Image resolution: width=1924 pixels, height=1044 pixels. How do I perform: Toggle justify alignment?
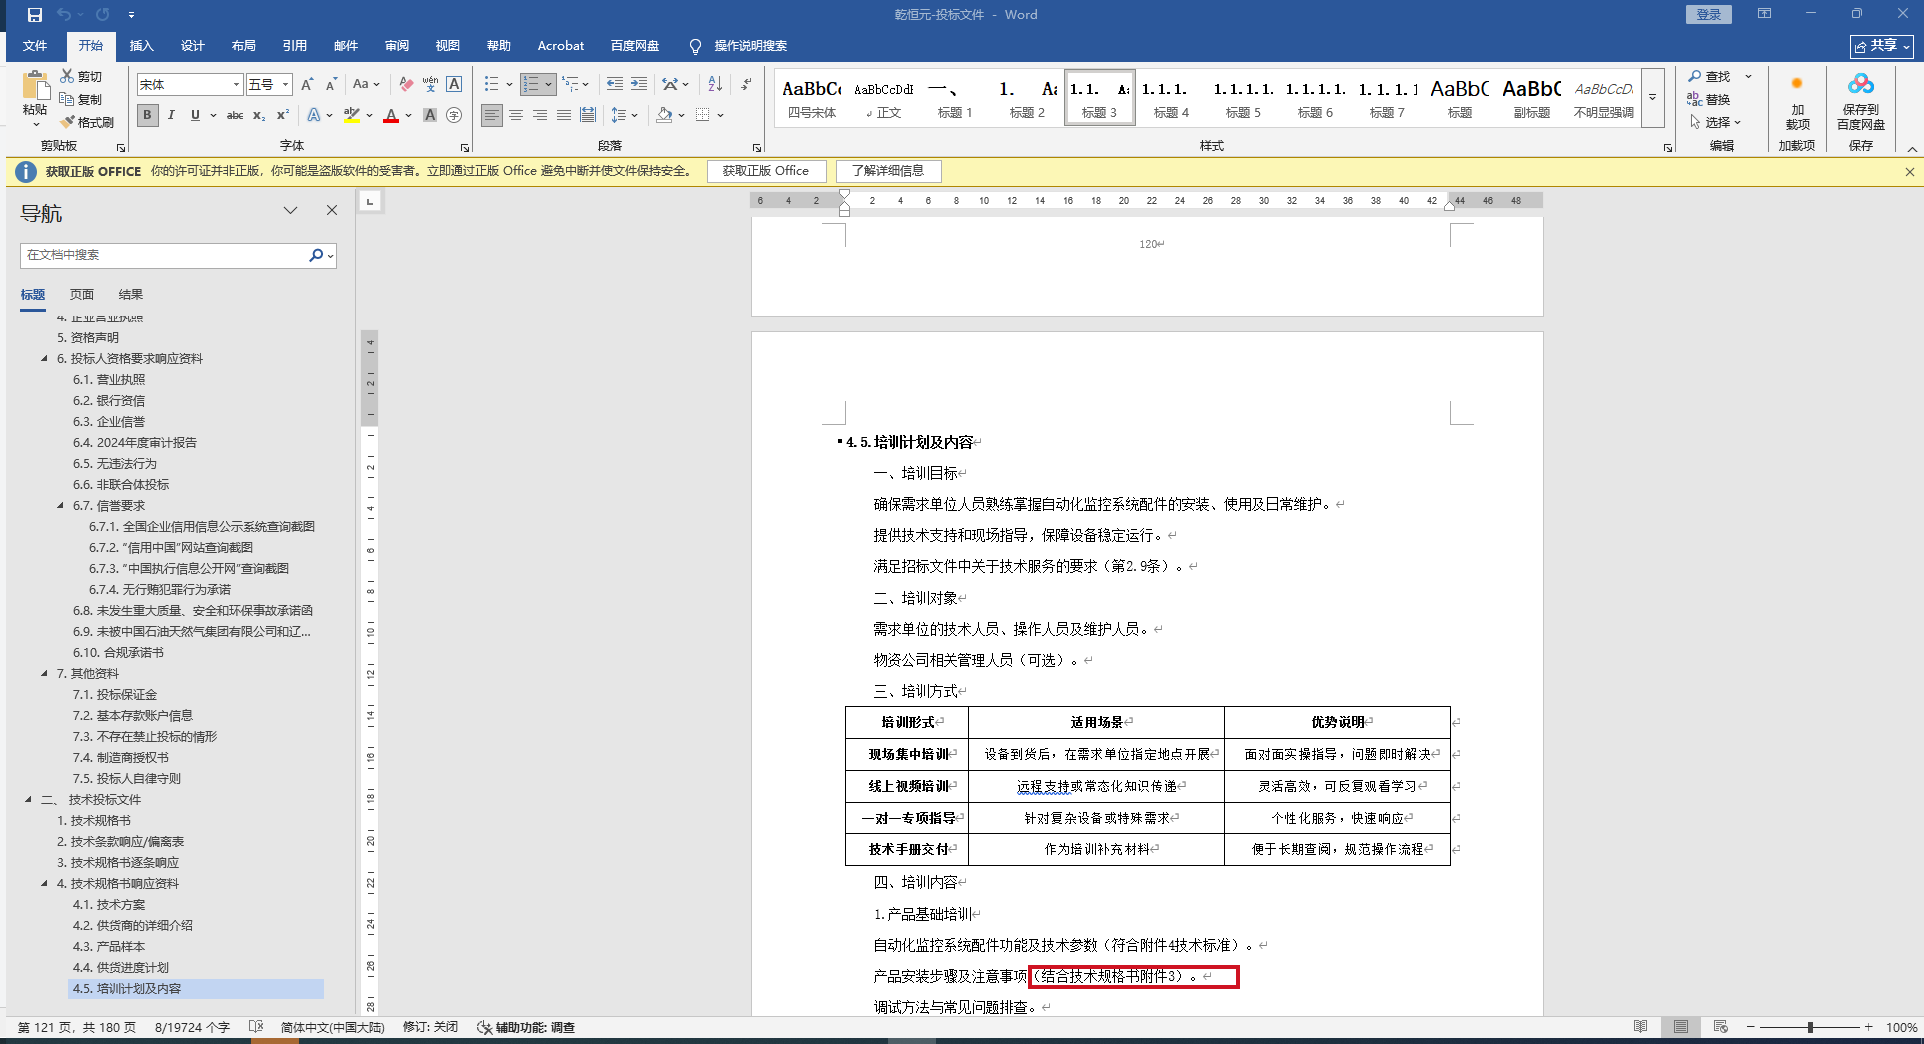point(564,115)
